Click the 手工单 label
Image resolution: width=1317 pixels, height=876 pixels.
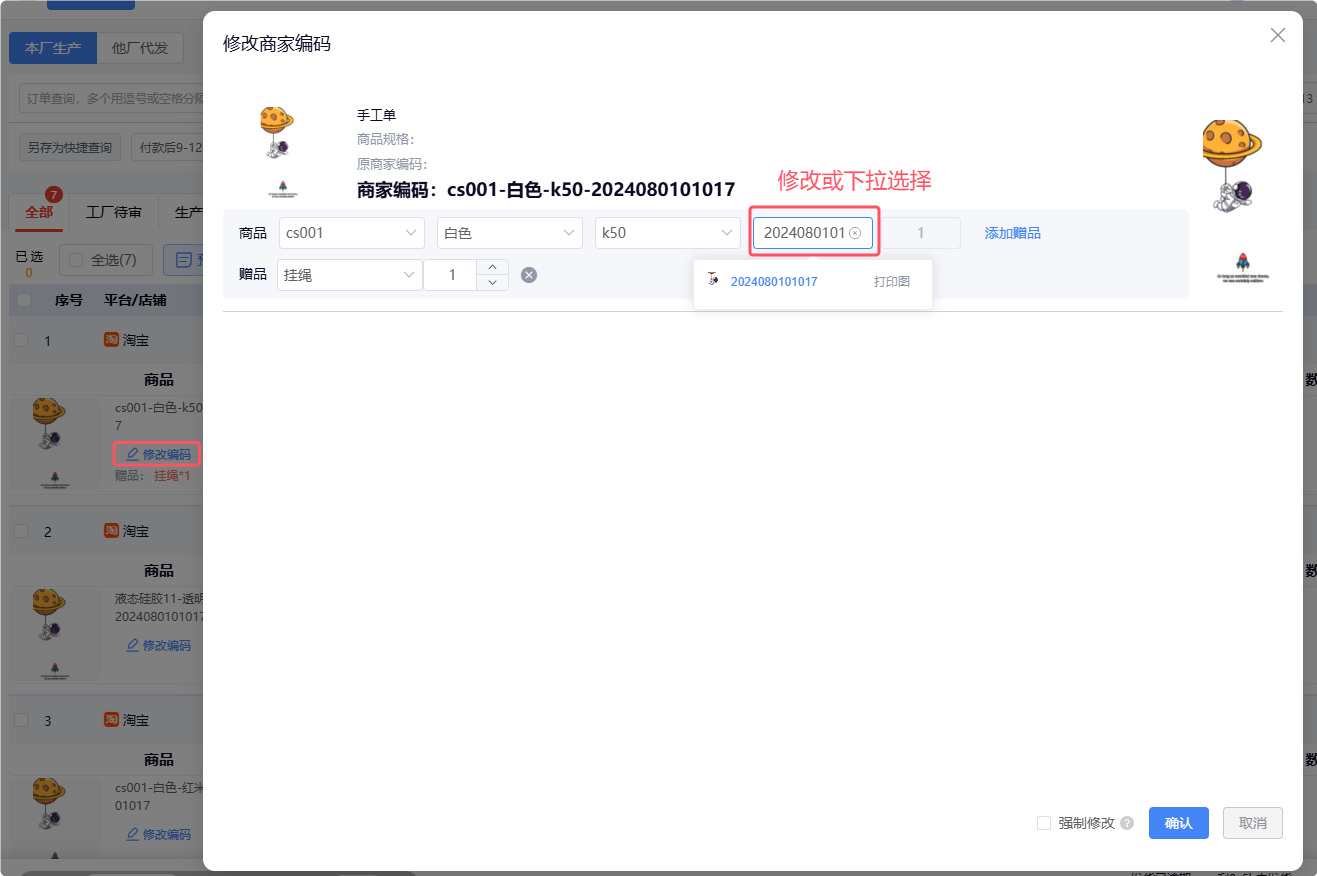click(377, 115)
